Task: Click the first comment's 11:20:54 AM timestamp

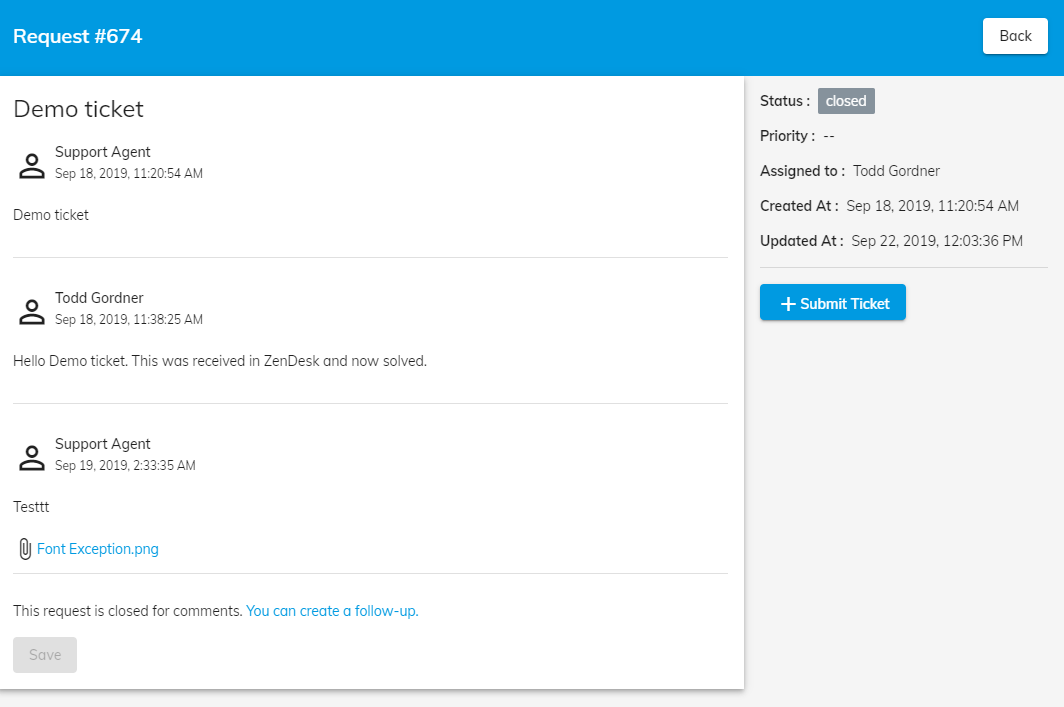Action: click(x=129, y=174)
